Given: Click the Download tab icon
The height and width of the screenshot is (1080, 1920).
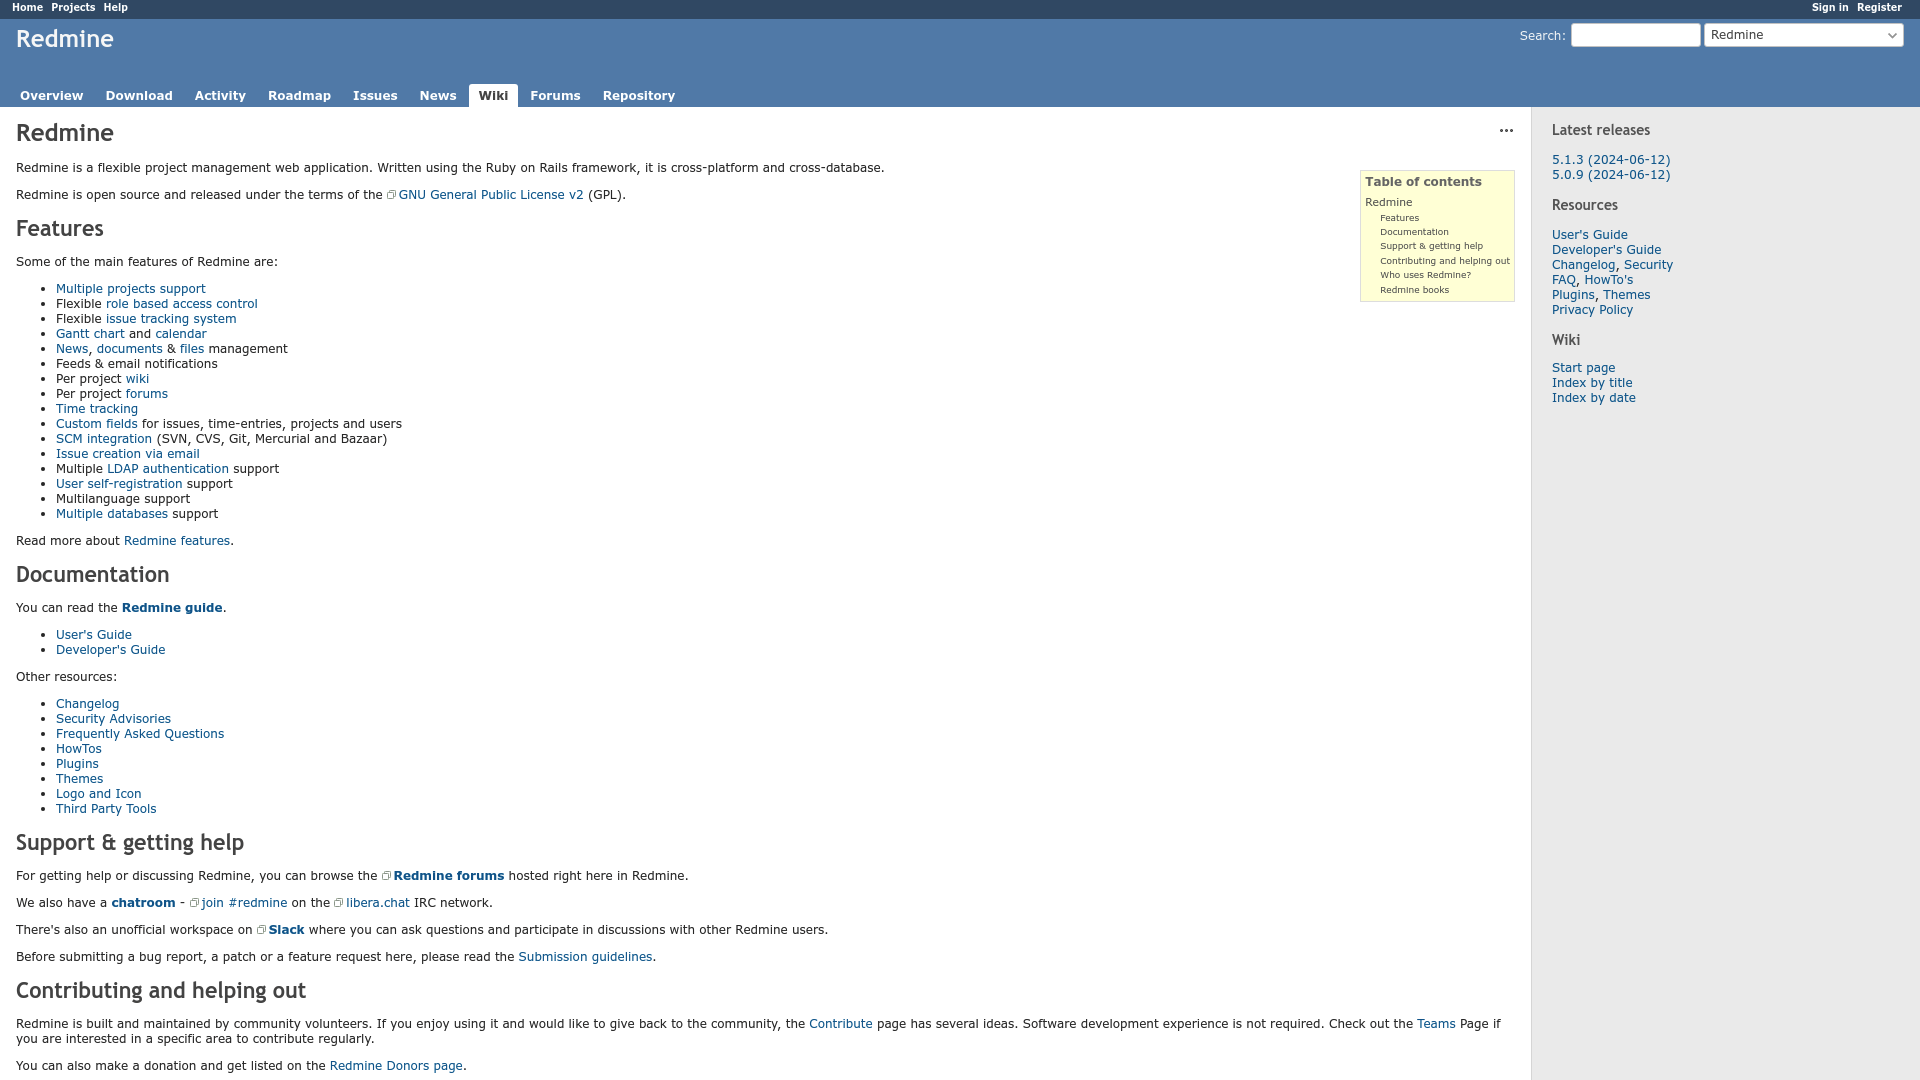Looking at the screenshot, I should click(138, 95).
